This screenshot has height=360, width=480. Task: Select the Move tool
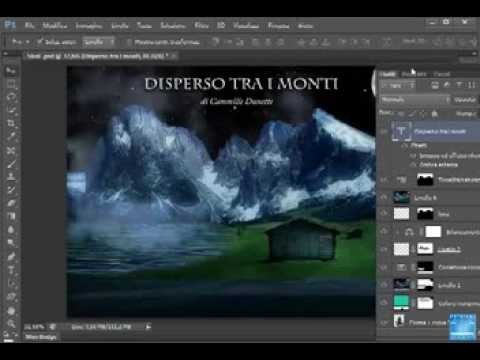pos(11,70)
